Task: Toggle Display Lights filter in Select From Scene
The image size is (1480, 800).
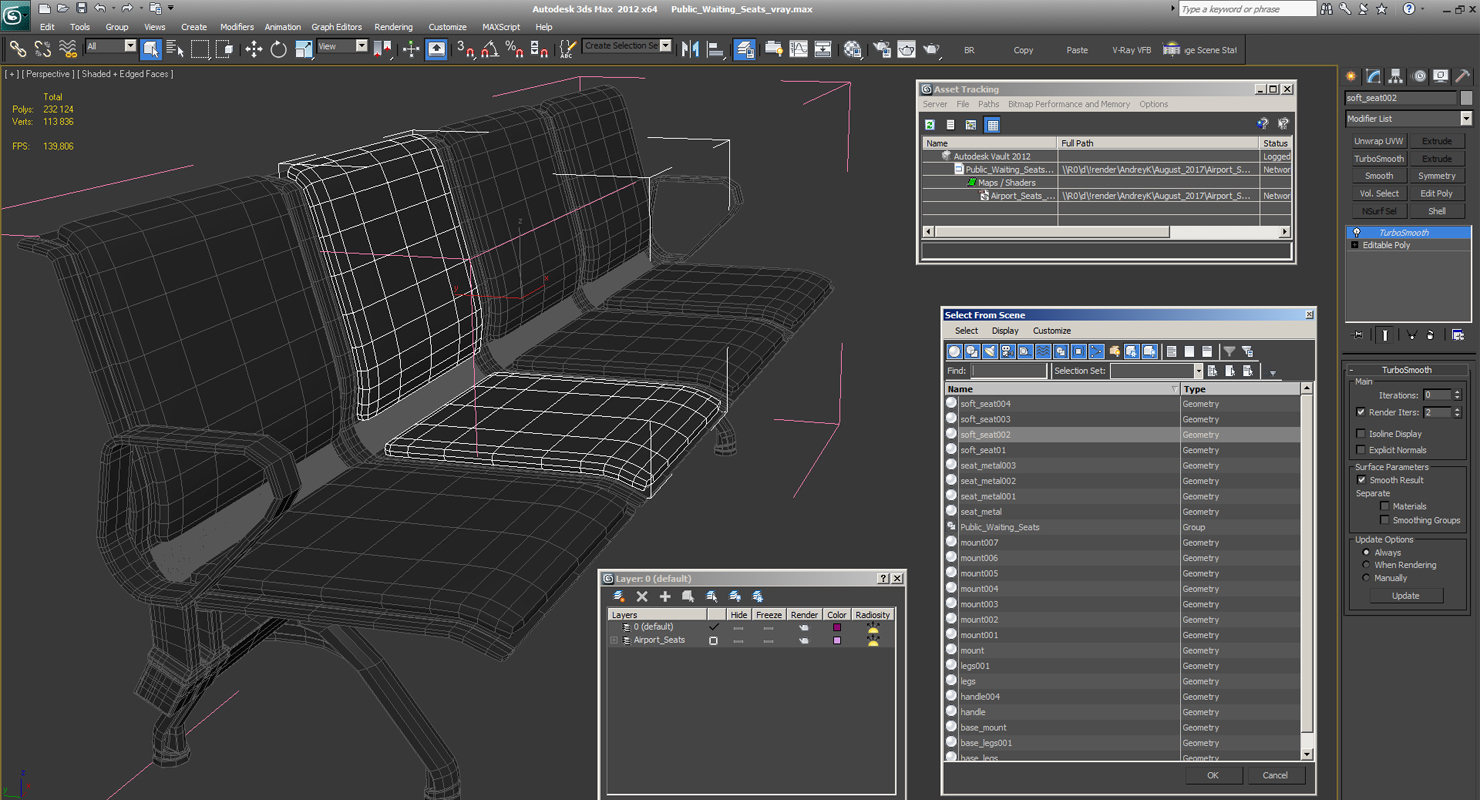Action: pos(990,351)
